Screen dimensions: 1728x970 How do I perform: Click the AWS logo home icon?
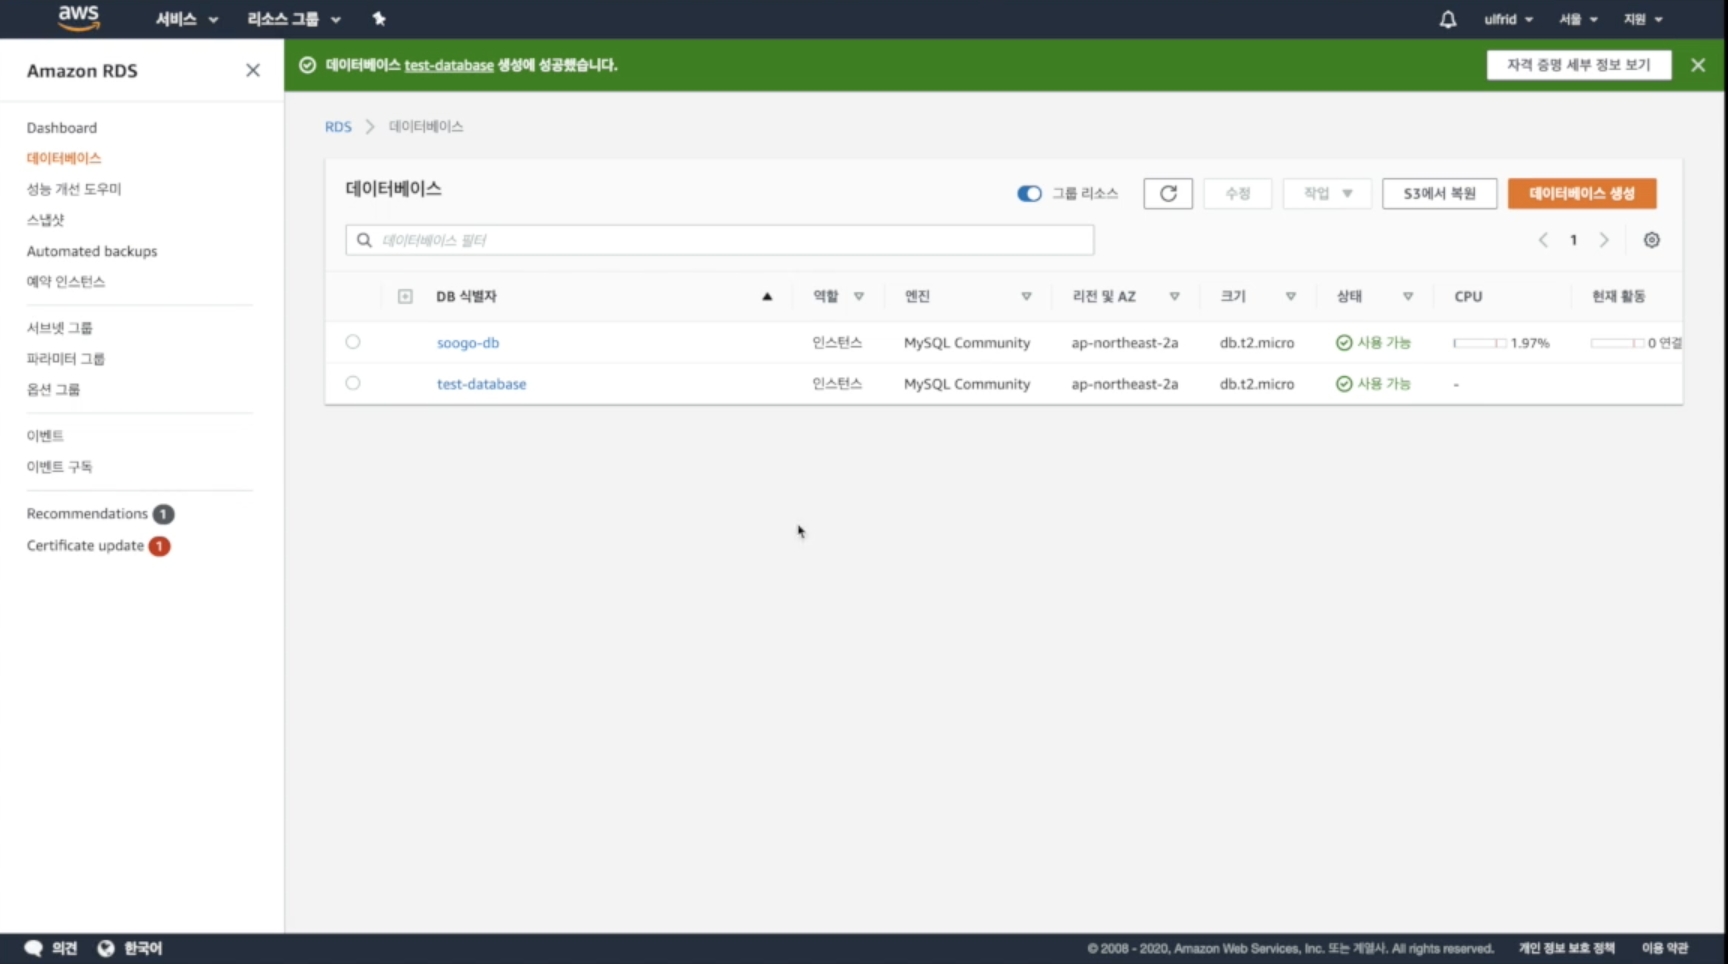click(78, 18)
